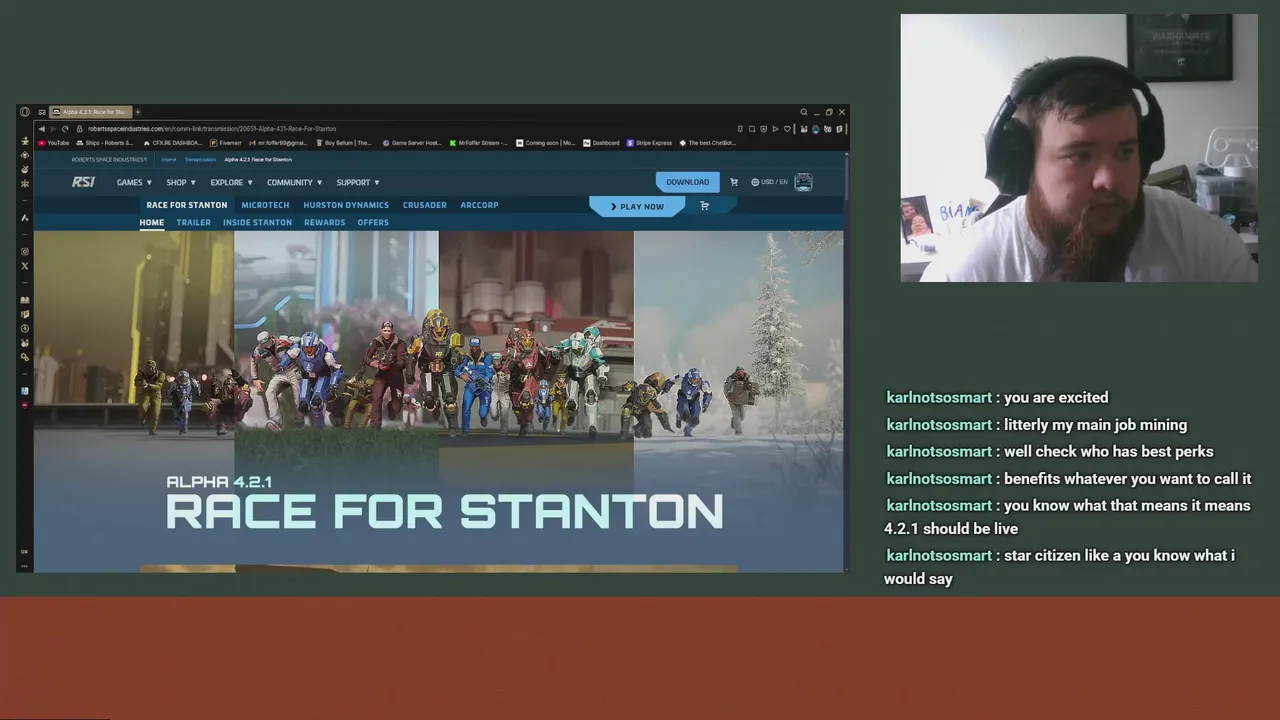Select the Alpha 4.2.1 browser tab
The image size is (1280, 720).
90,112
